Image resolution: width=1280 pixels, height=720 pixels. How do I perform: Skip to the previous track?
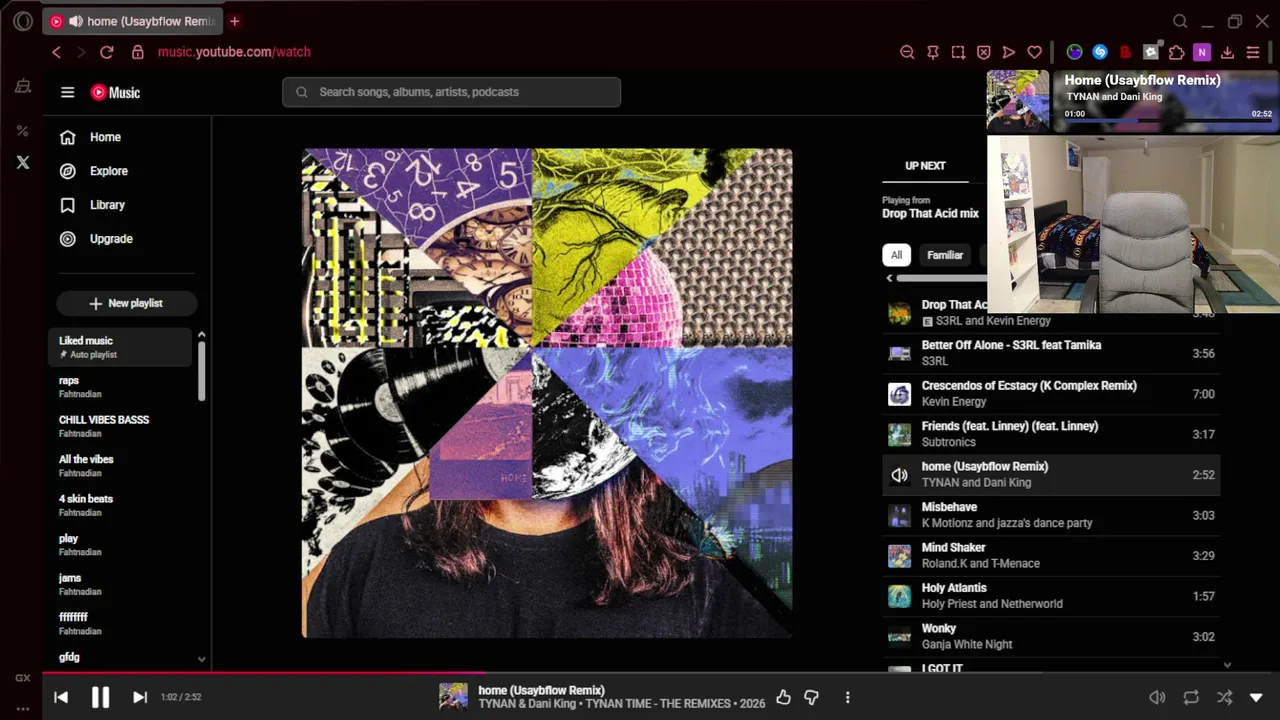click(61, 697)
